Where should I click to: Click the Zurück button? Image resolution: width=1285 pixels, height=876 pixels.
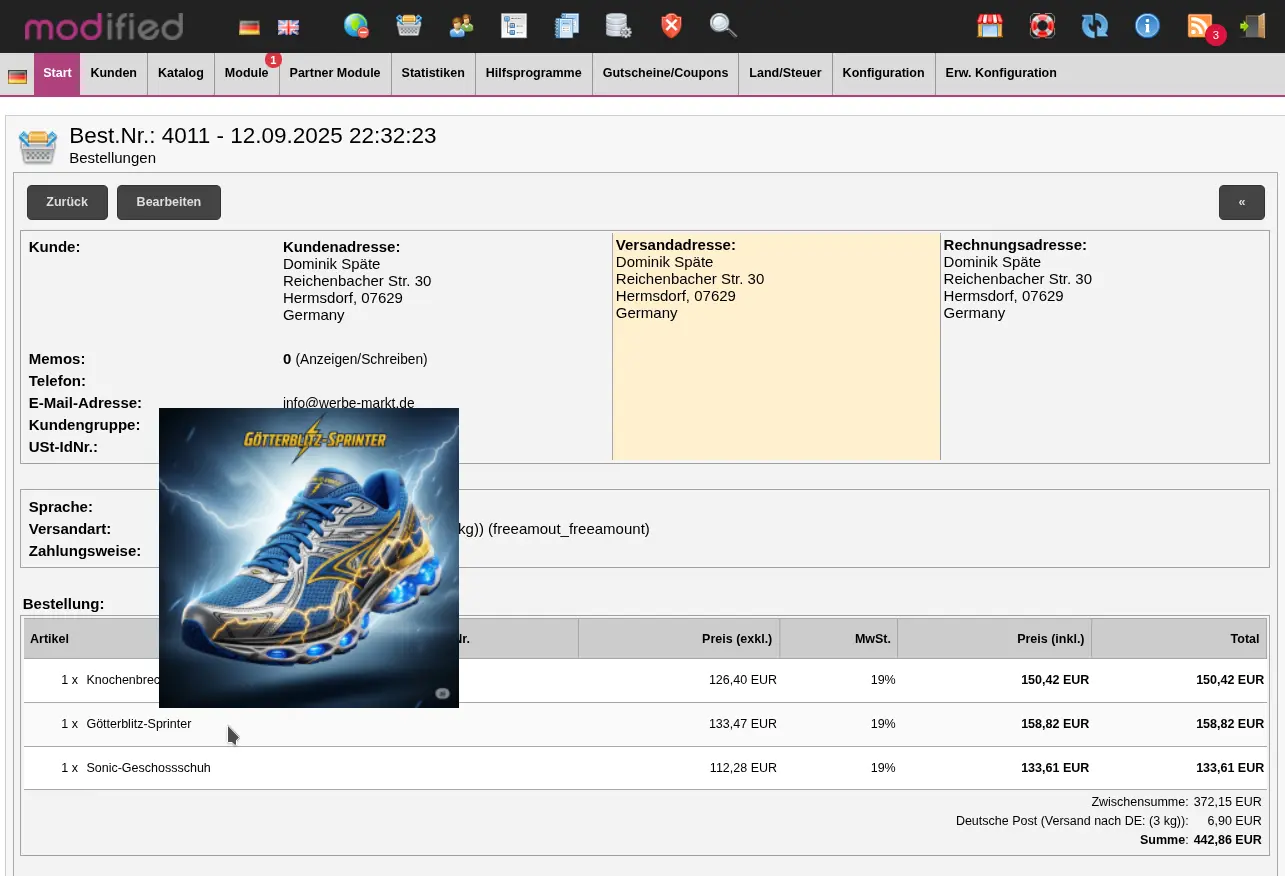click(67, 202)
